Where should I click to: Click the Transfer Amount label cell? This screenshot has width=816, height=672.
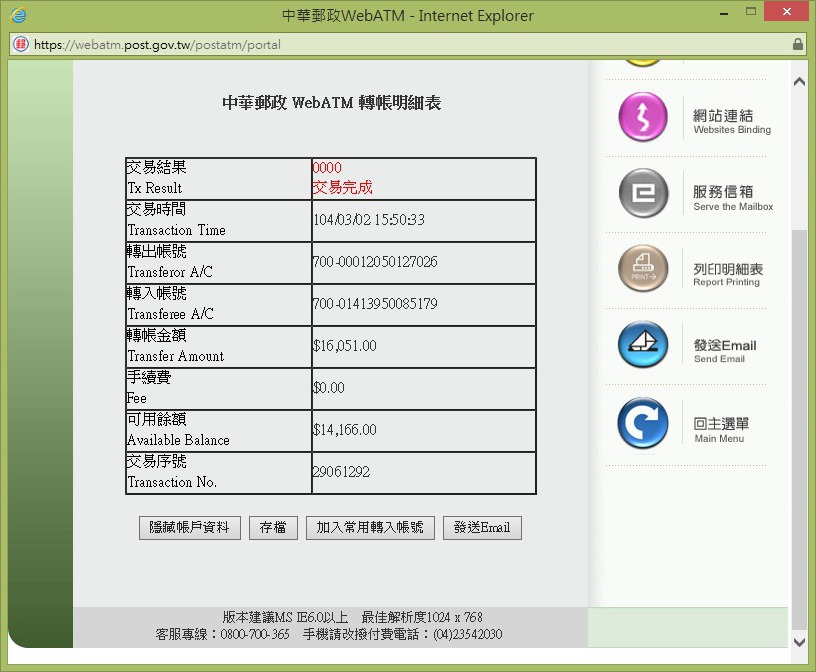coord(219,347)
